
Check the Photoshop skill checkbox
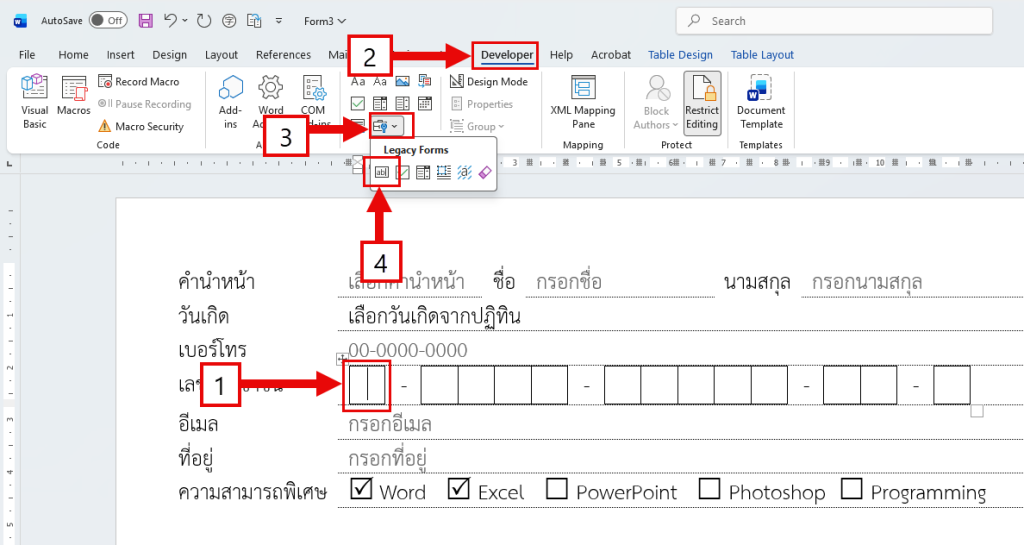(709, 488)
